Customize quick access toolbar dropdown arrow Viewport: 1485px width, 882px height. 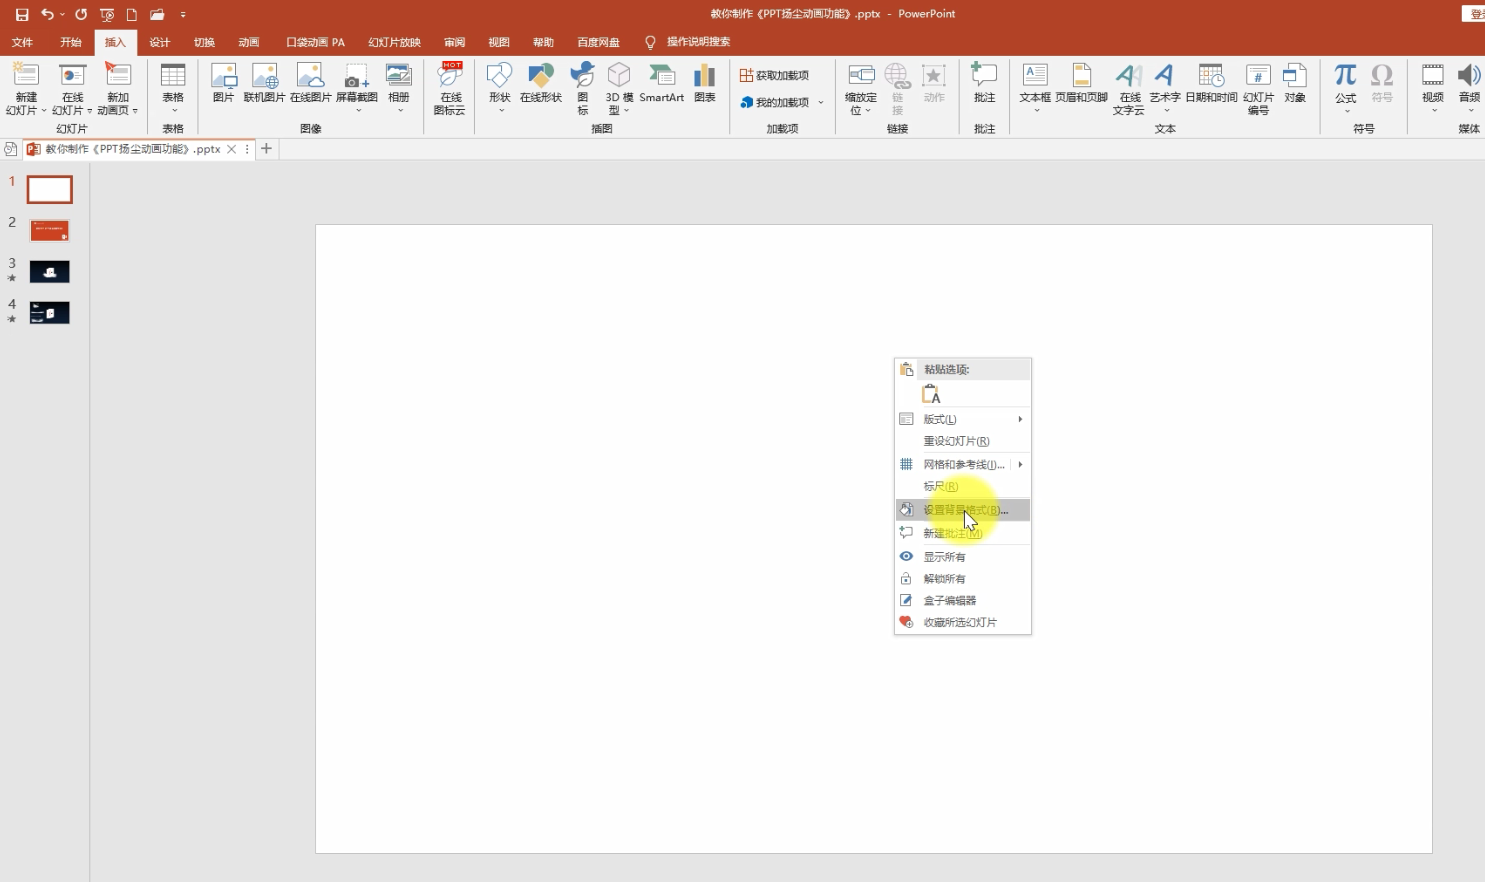tap(183, 14)
